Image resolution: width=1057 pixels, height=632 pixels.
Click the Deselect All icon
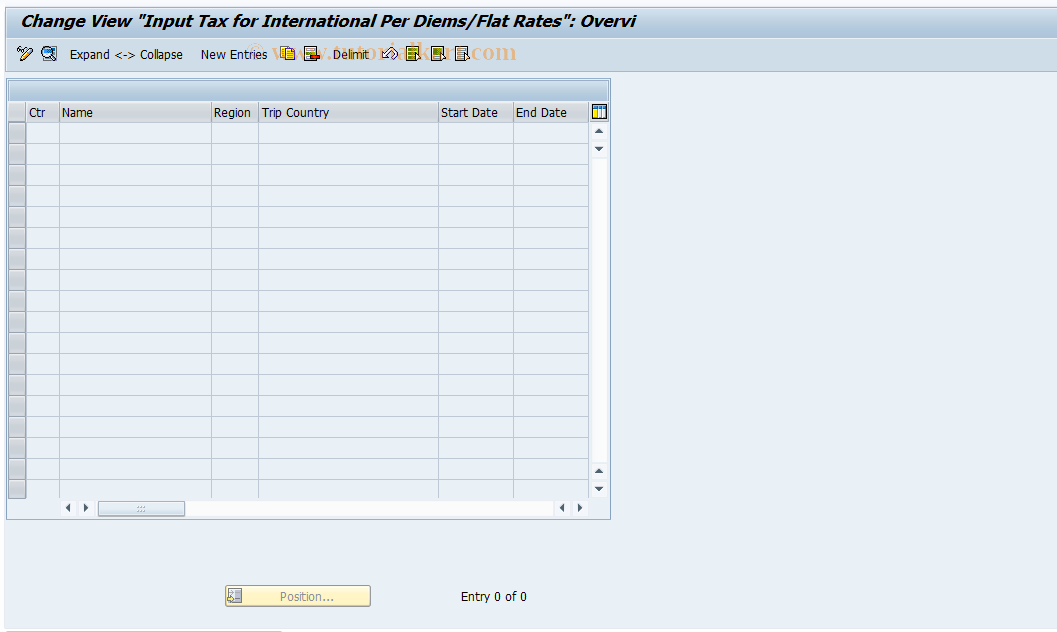tap(462, 54)
